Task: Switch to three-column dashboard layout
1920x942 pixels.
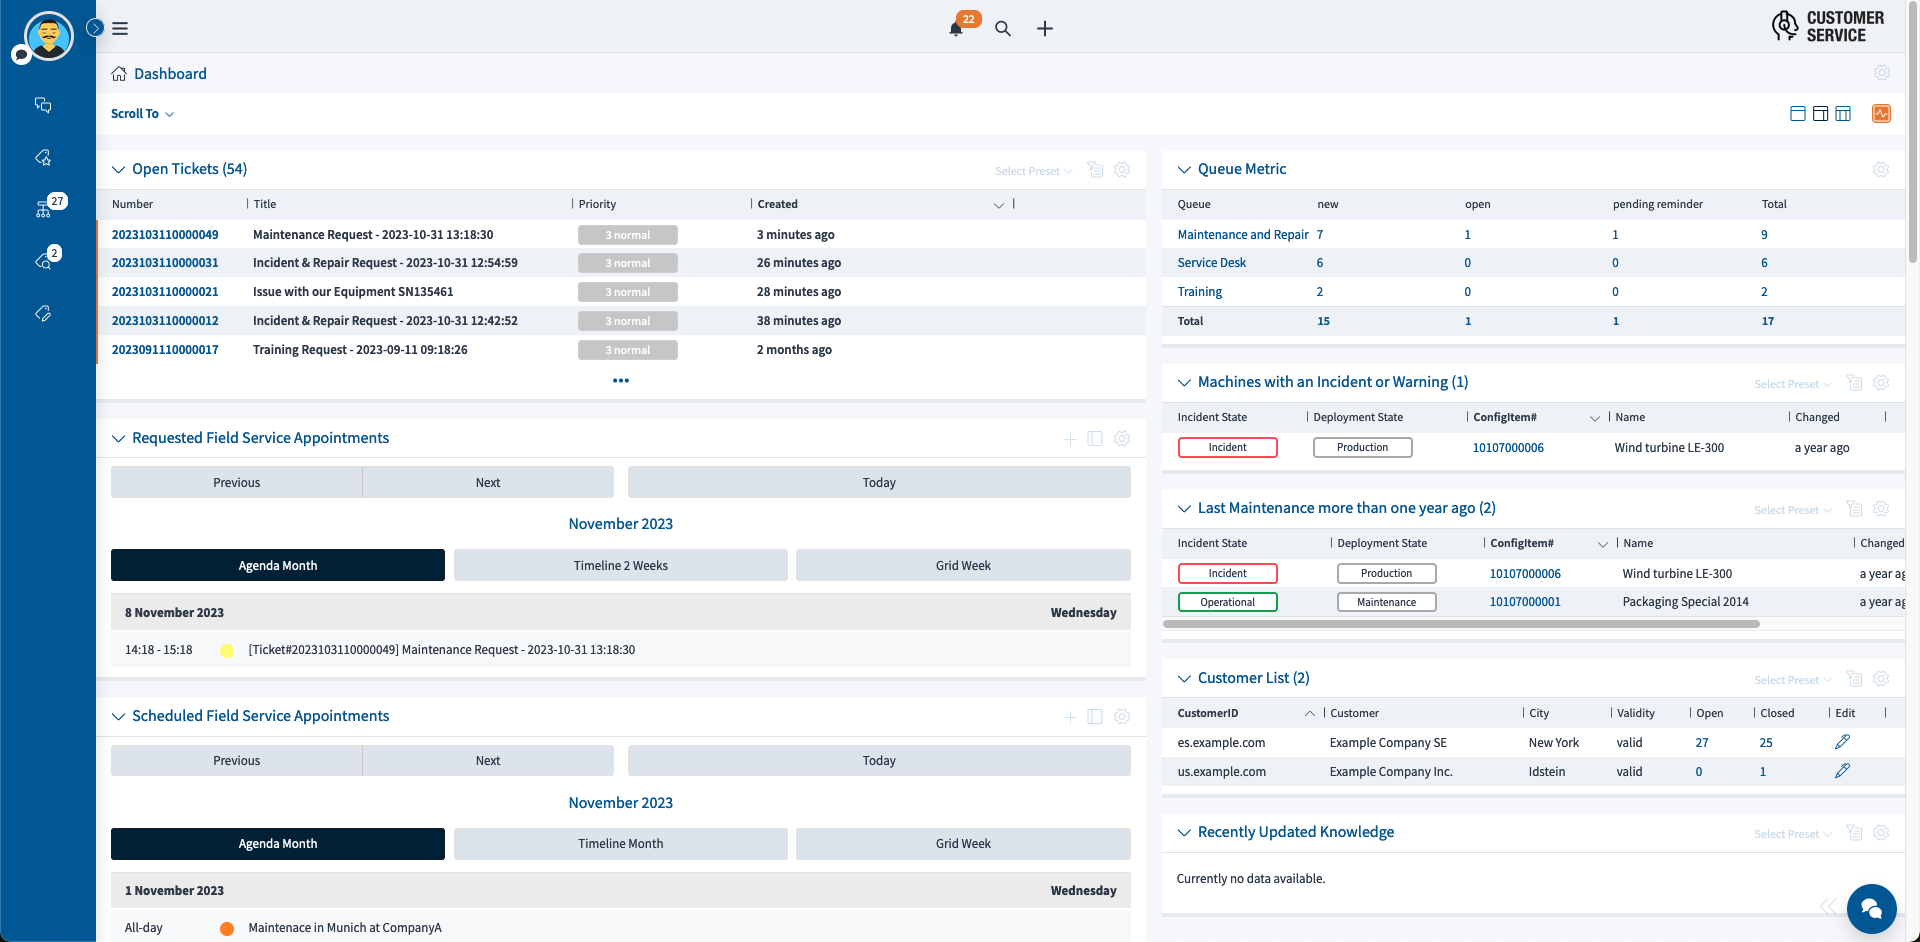Action: click(x=1843, y=114)
